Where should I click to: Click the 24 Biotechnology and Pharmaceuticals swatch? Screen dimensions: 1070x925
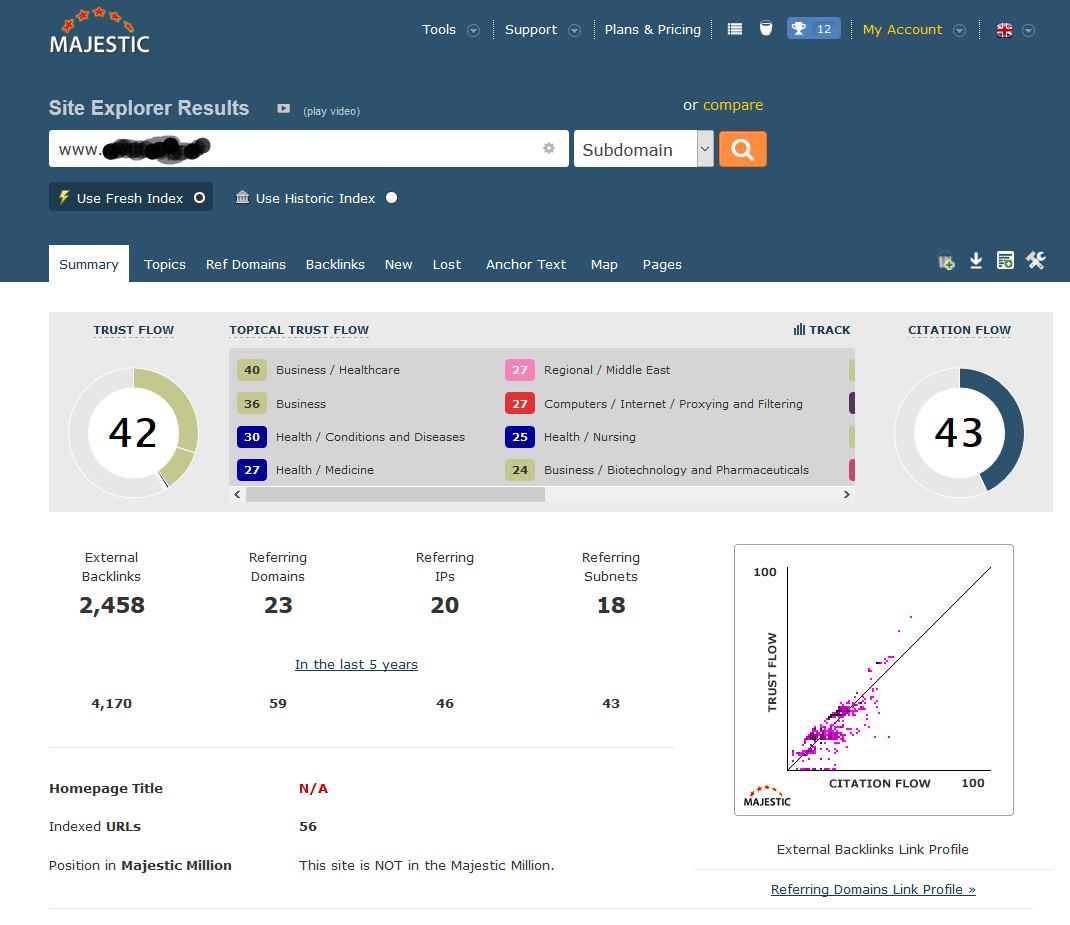pyautogui.click(x=520, y=469)
